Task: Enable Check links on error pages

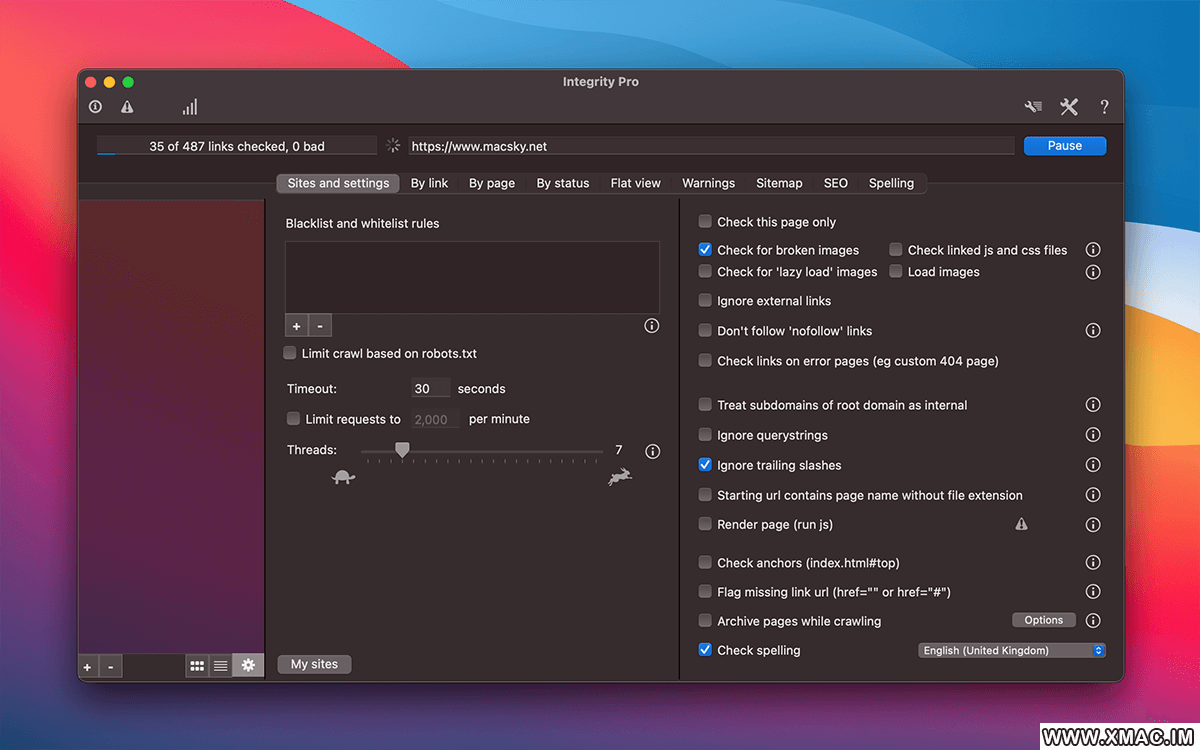Action: (x=706, y=361)
